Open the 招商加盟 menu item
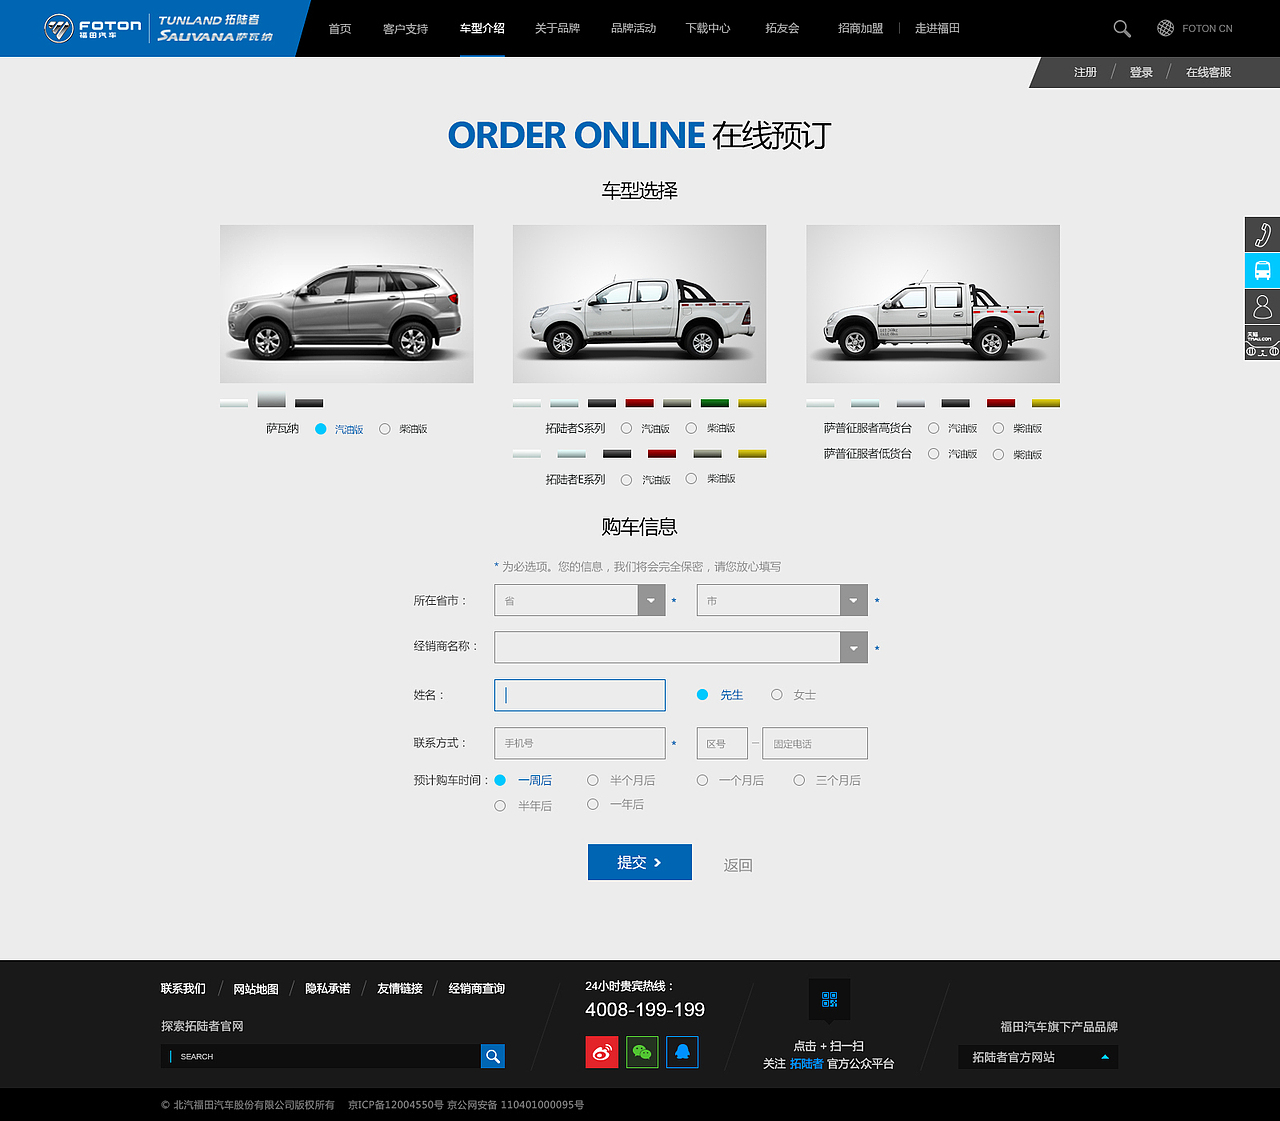Image resolution: width=1280 pixels, height=1121 pixels. (x=860, y=28)
